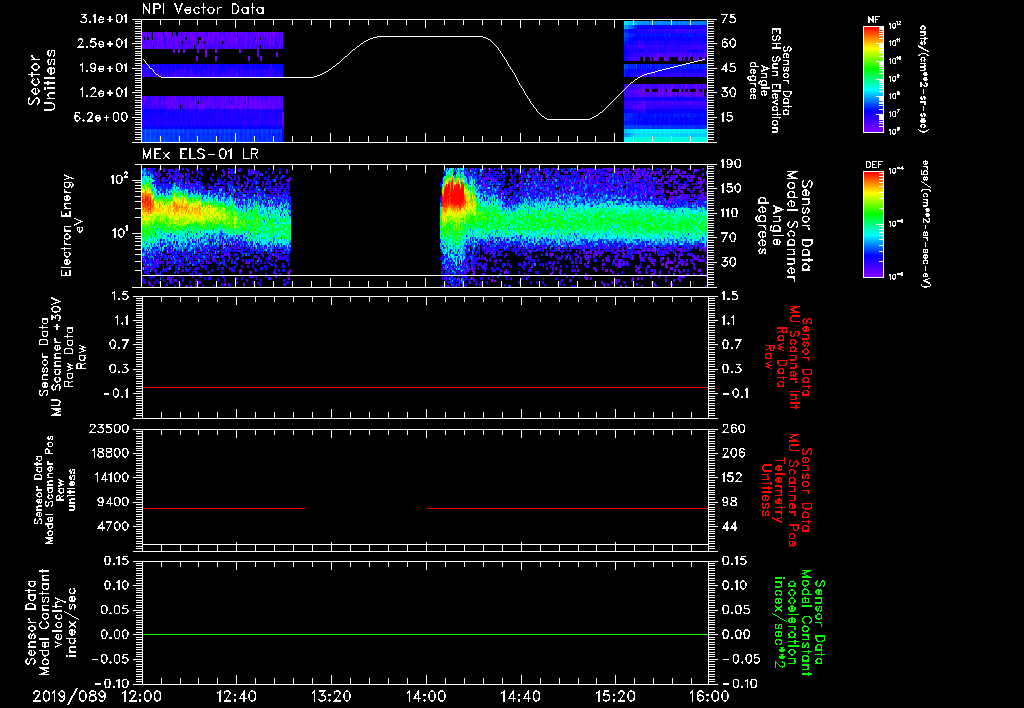Select the "Sector Unitless" axis title
The height and width of the screenshot is (708, 1024).
click(42, 80)
